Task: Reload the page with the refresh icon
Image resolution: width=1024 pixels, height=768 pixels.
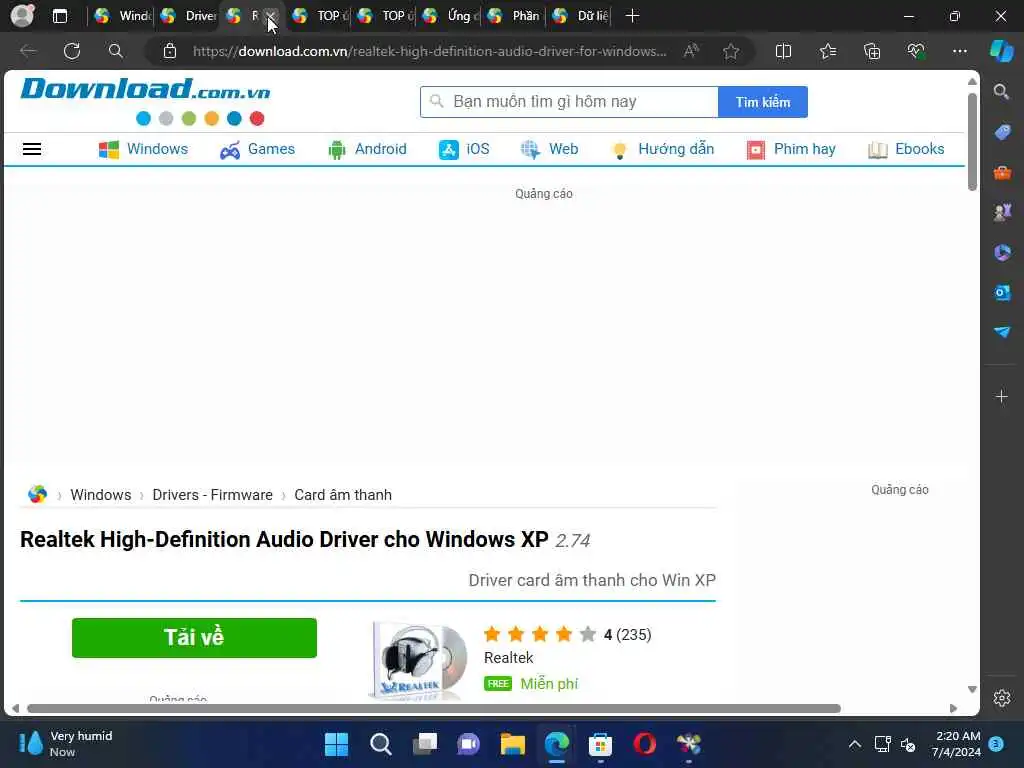Action: click(x=72, y=51)
